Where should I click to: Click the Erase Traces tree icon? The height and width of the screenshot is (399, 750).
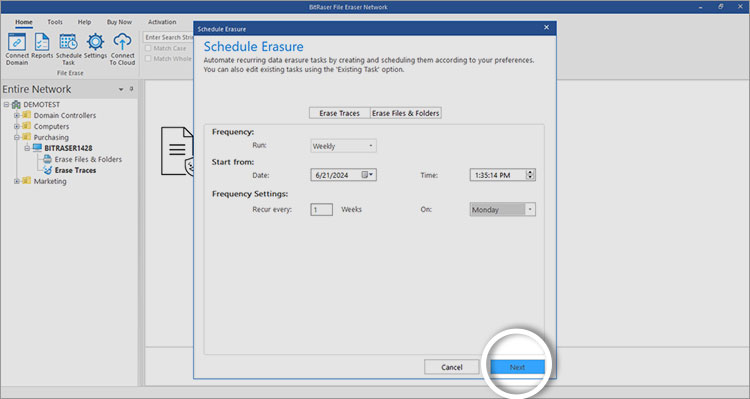click(47, 170)
